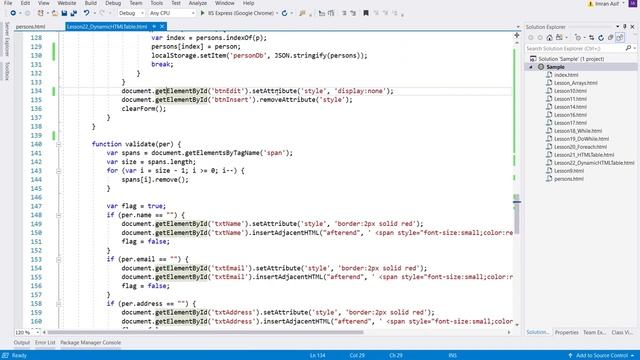Click Add to Source Control in status bar
Image resolution: width=640 pixels, height=360 pixels.
pos(602,356)
